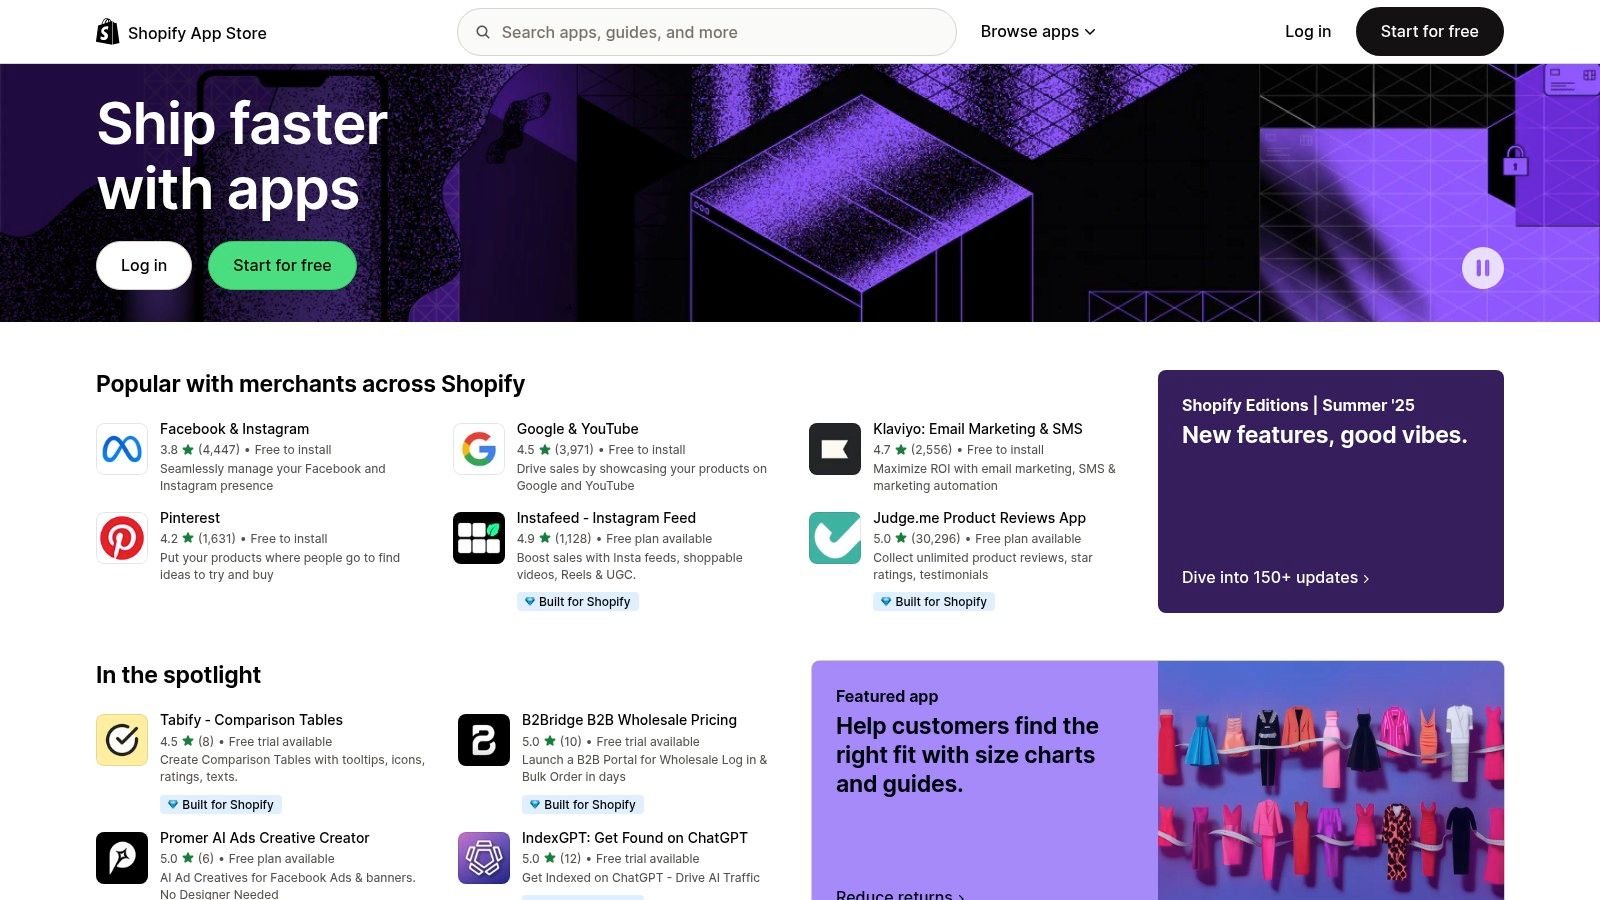Image resolution: width=1600 pixels, height=900 pixels.
Task: Click the B2Bridge Wholesale Pricing icon
Action: [x=483, y=740]
